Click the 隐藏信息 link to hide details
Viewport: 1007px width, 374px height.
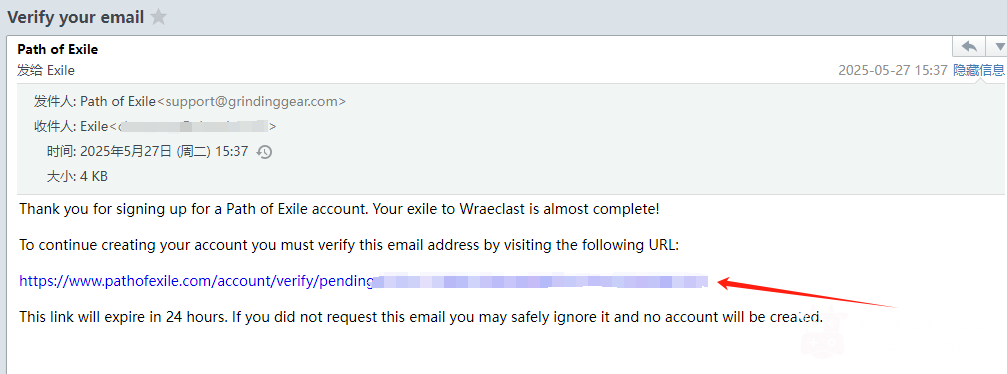pyautogui.click(x=979, y=70)
